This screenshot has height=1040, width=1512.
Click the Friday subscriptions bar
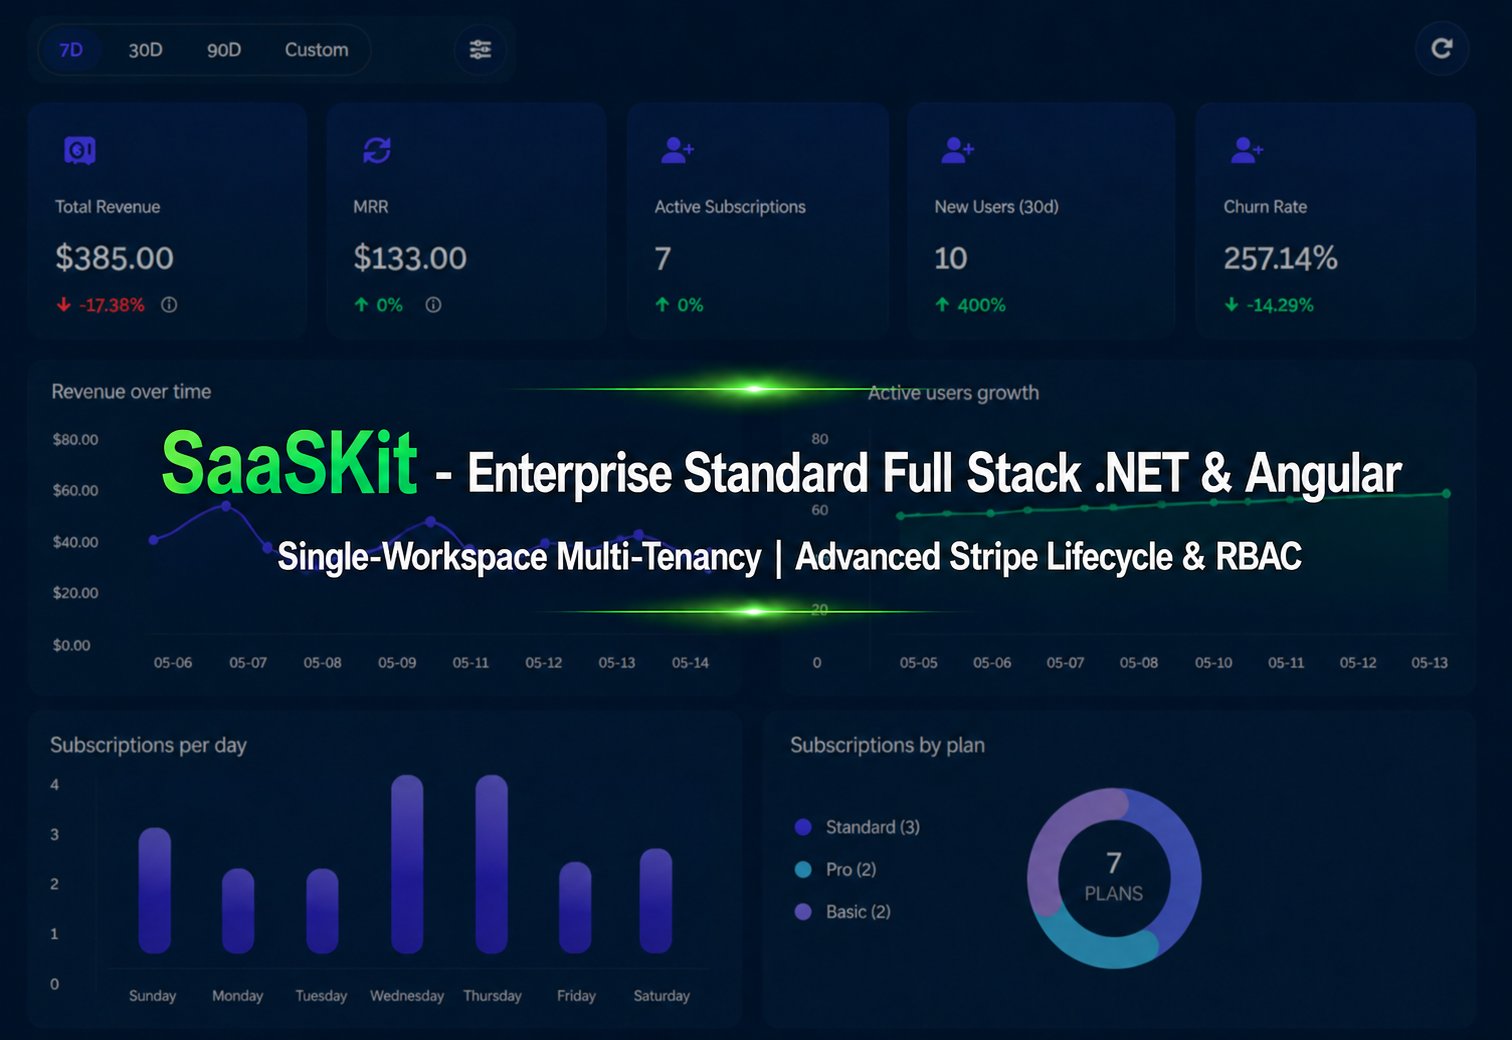[x=575, y=907]
